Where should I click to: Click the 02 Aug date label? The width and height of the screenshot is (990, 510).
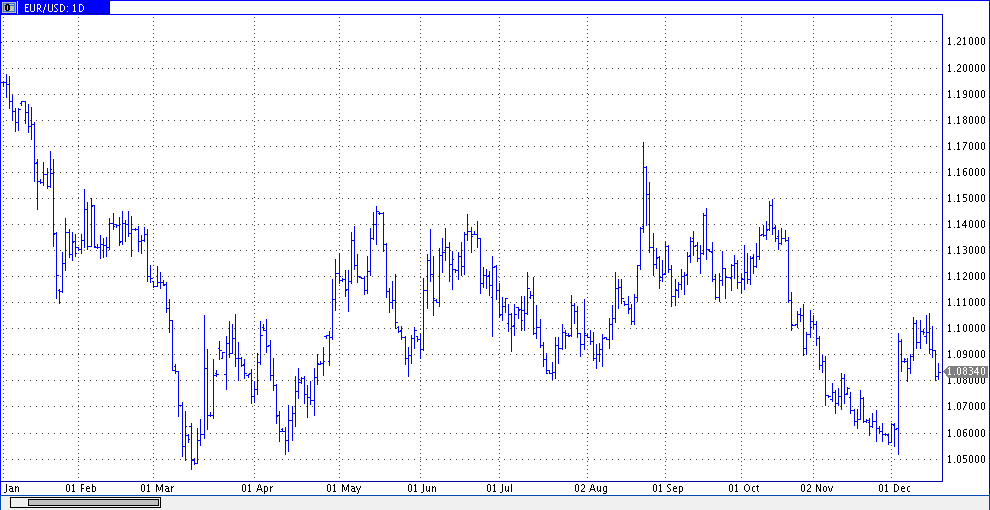(591, 489)
